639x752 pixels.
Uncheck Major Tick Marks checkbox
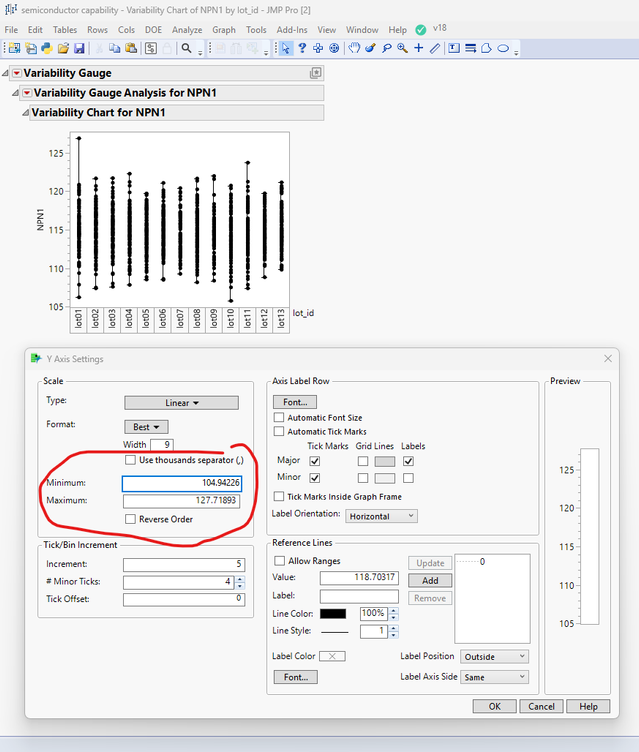(315, 461)
